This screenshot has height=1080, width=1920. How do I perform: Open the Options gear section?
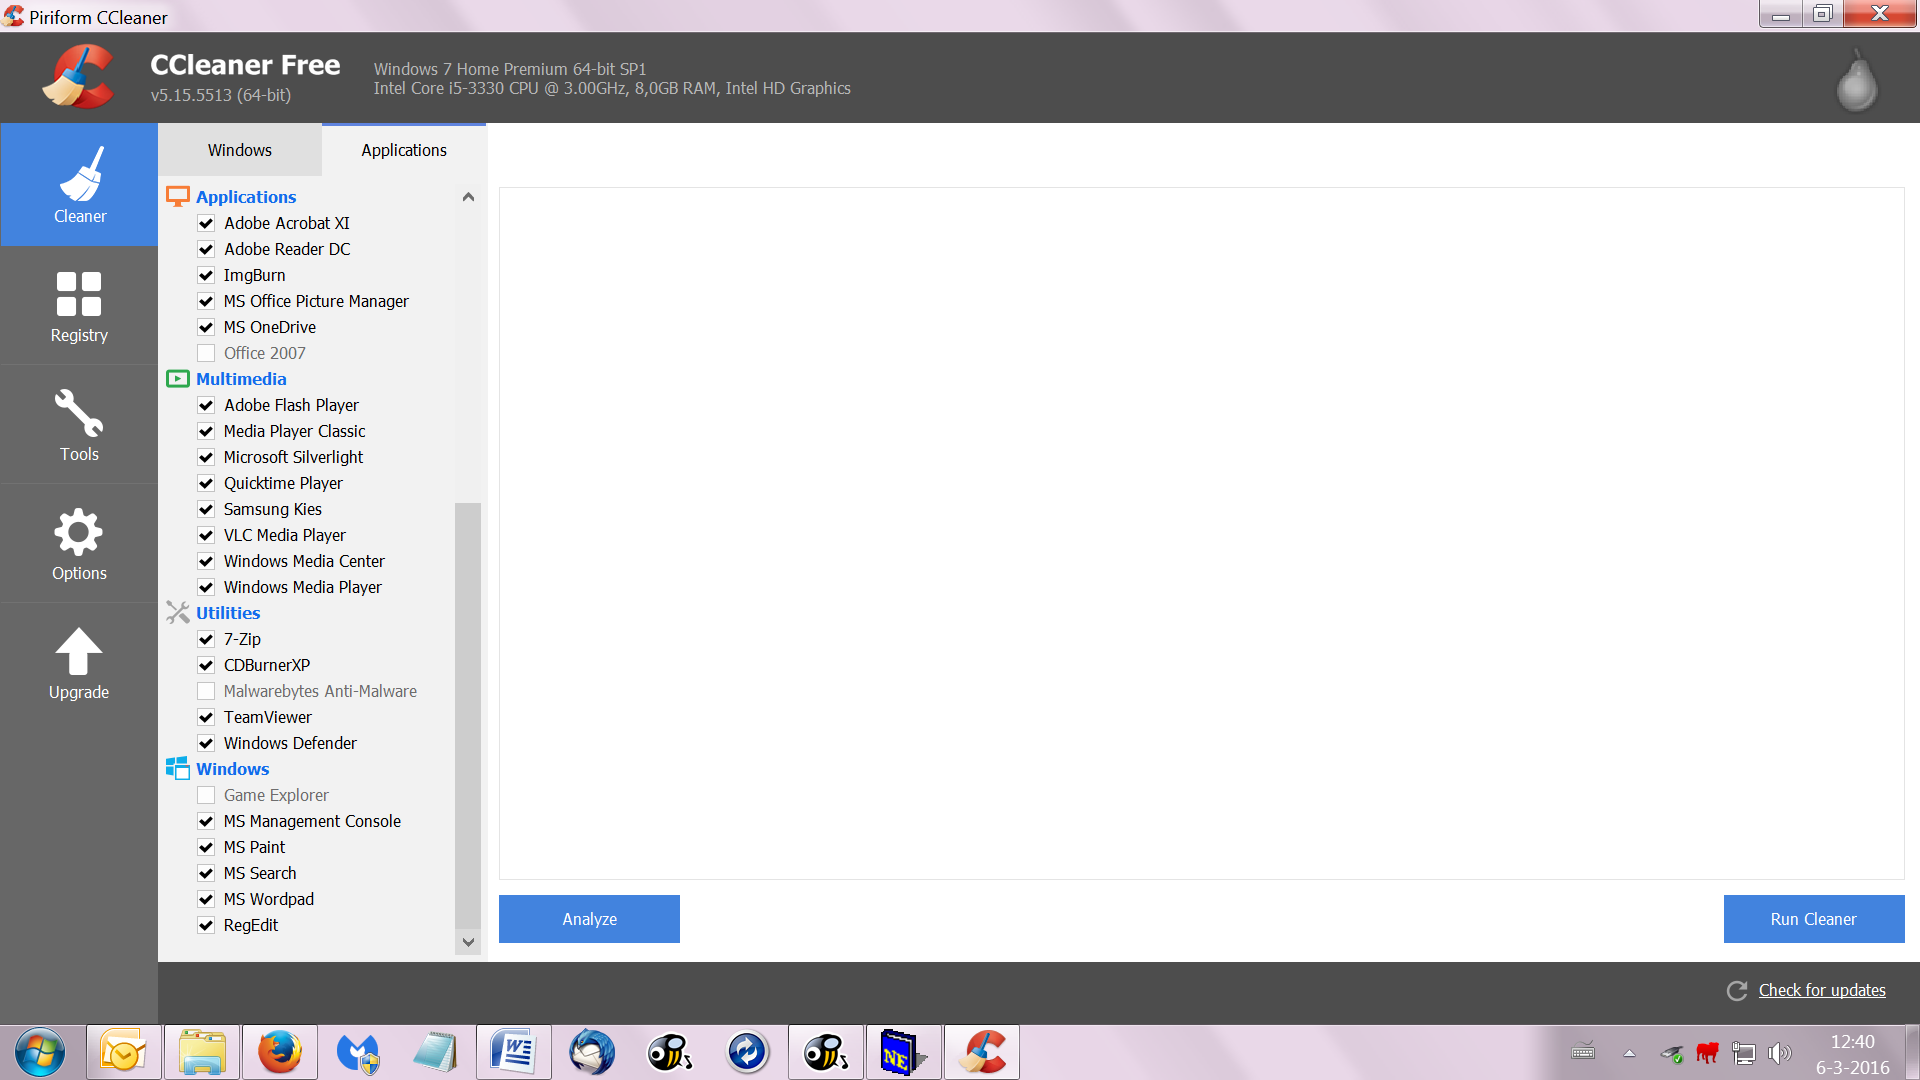(79, 532)
